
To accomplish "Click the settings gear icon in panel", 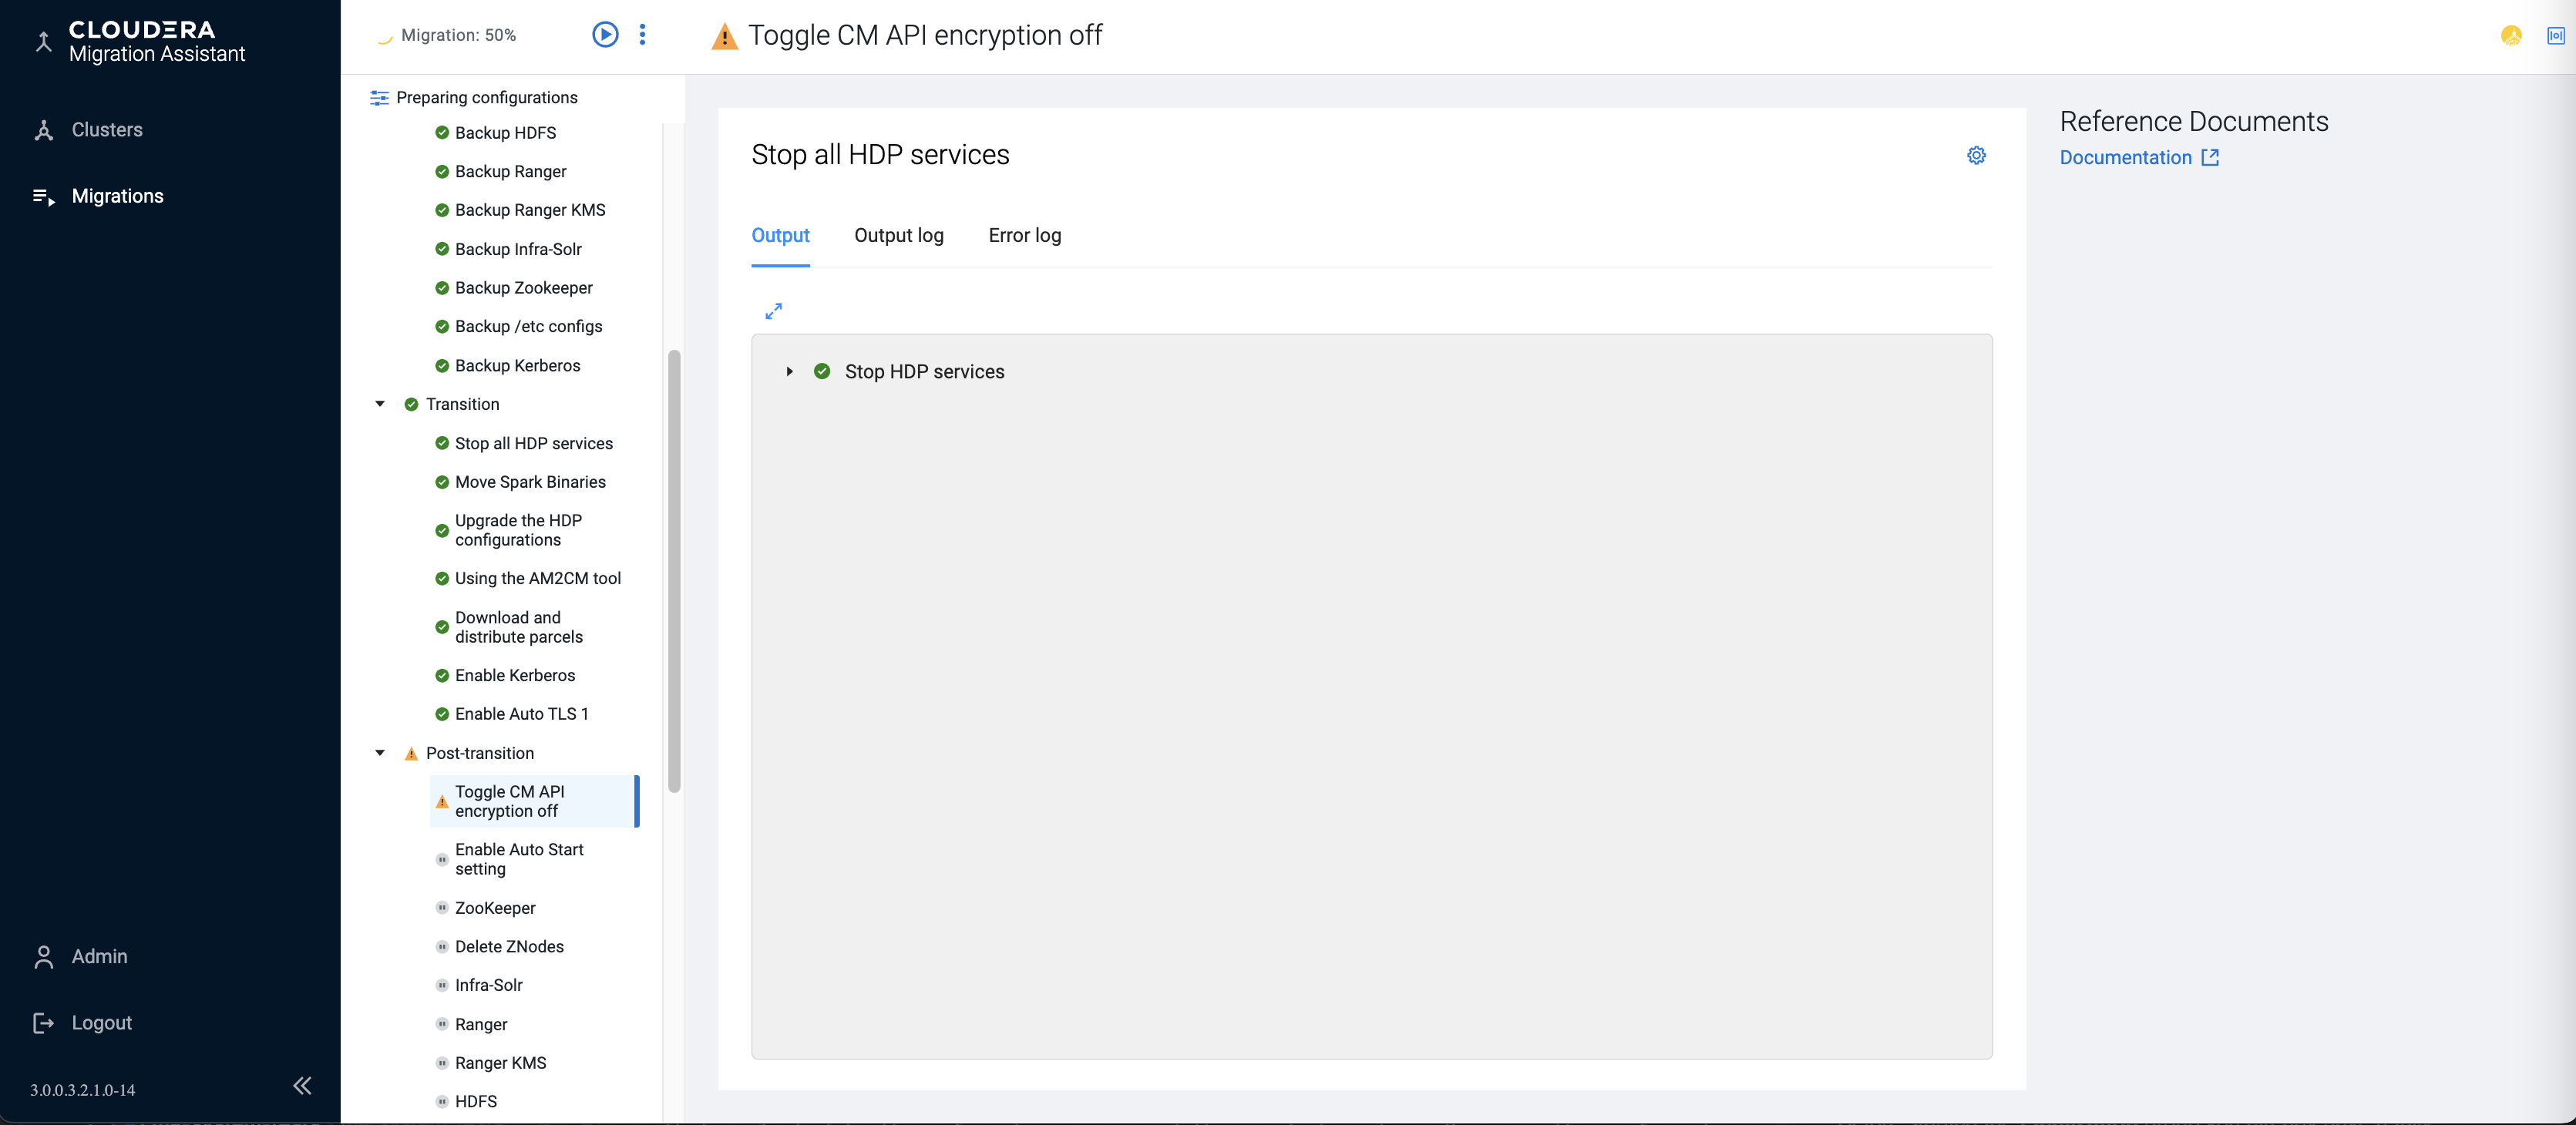I will tap(1976, 155).
